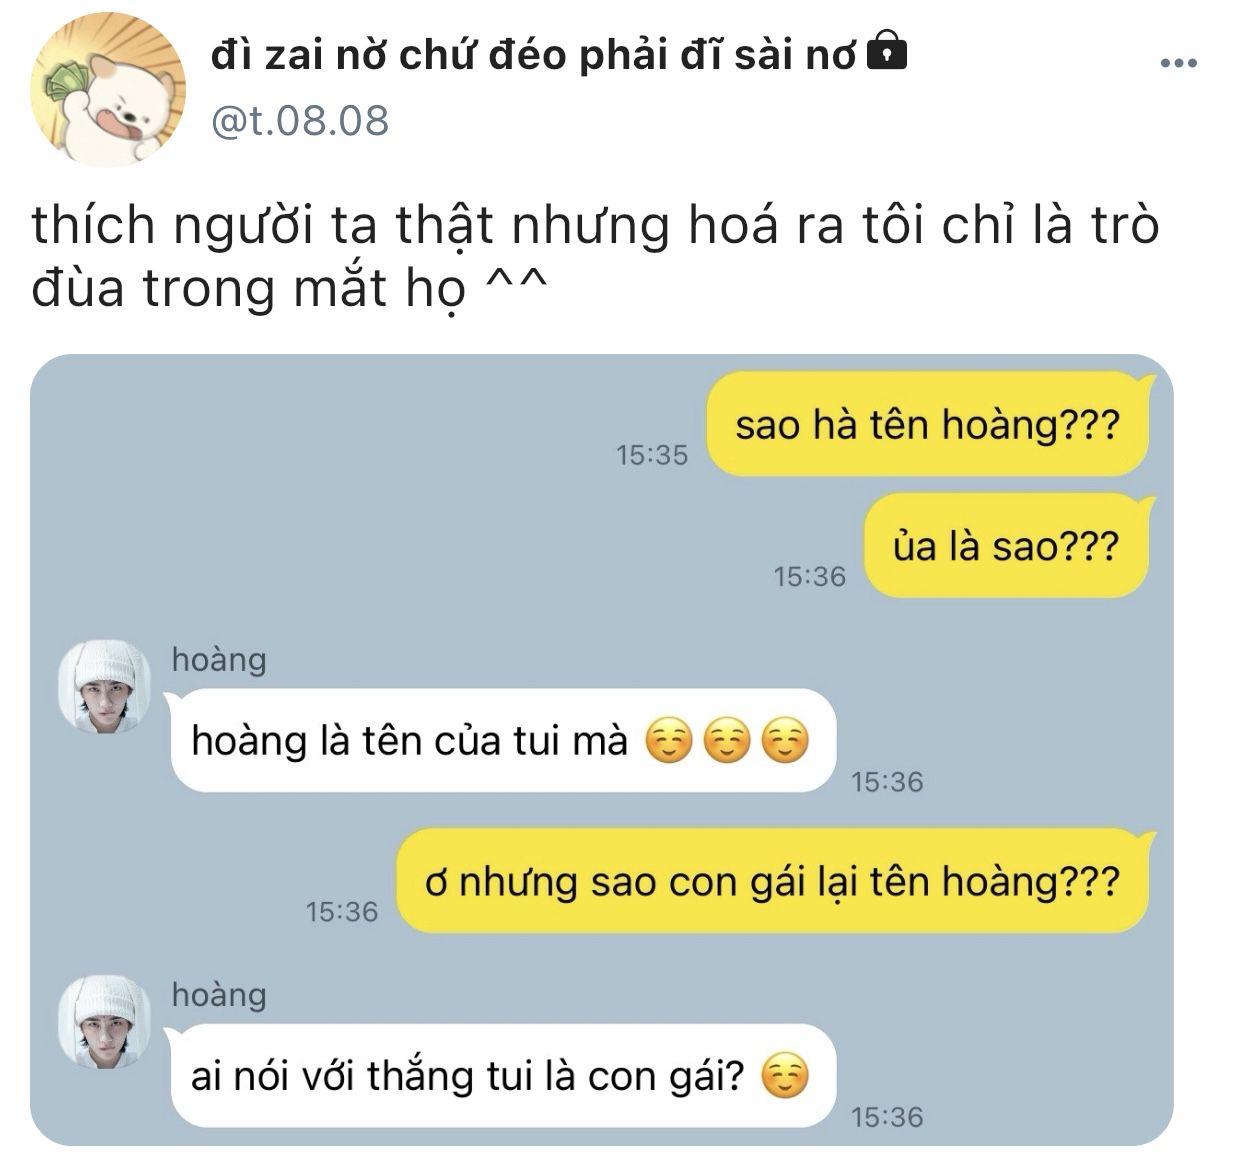Open hoàng's profile picture in first reply
Image resolution: width=1242 pixels, height=1164 pixels.
pos(104,687)
